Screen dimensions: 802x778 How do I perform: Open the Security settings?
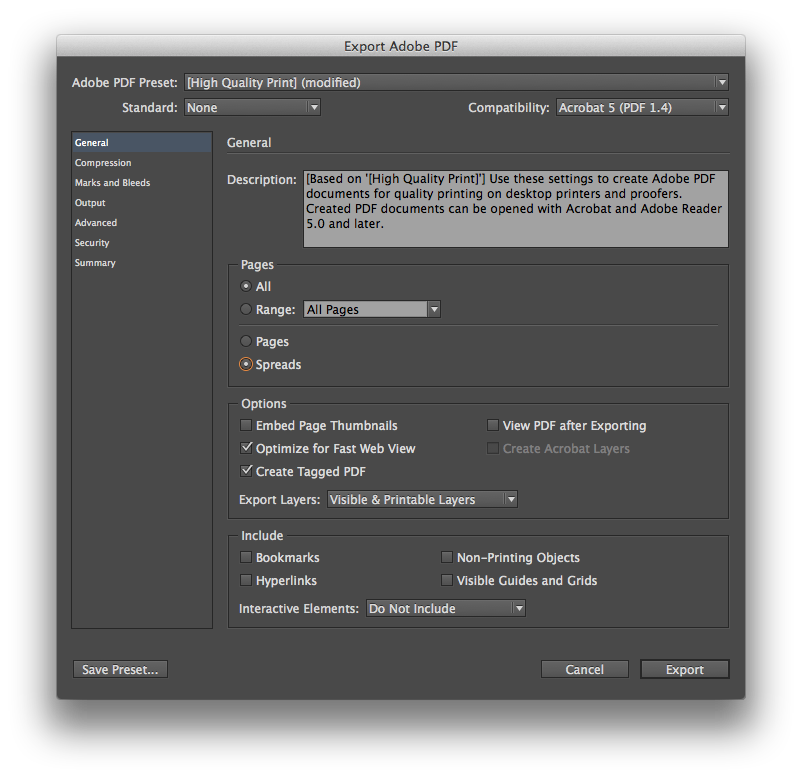pyautogui.click(x=142, y=242)
